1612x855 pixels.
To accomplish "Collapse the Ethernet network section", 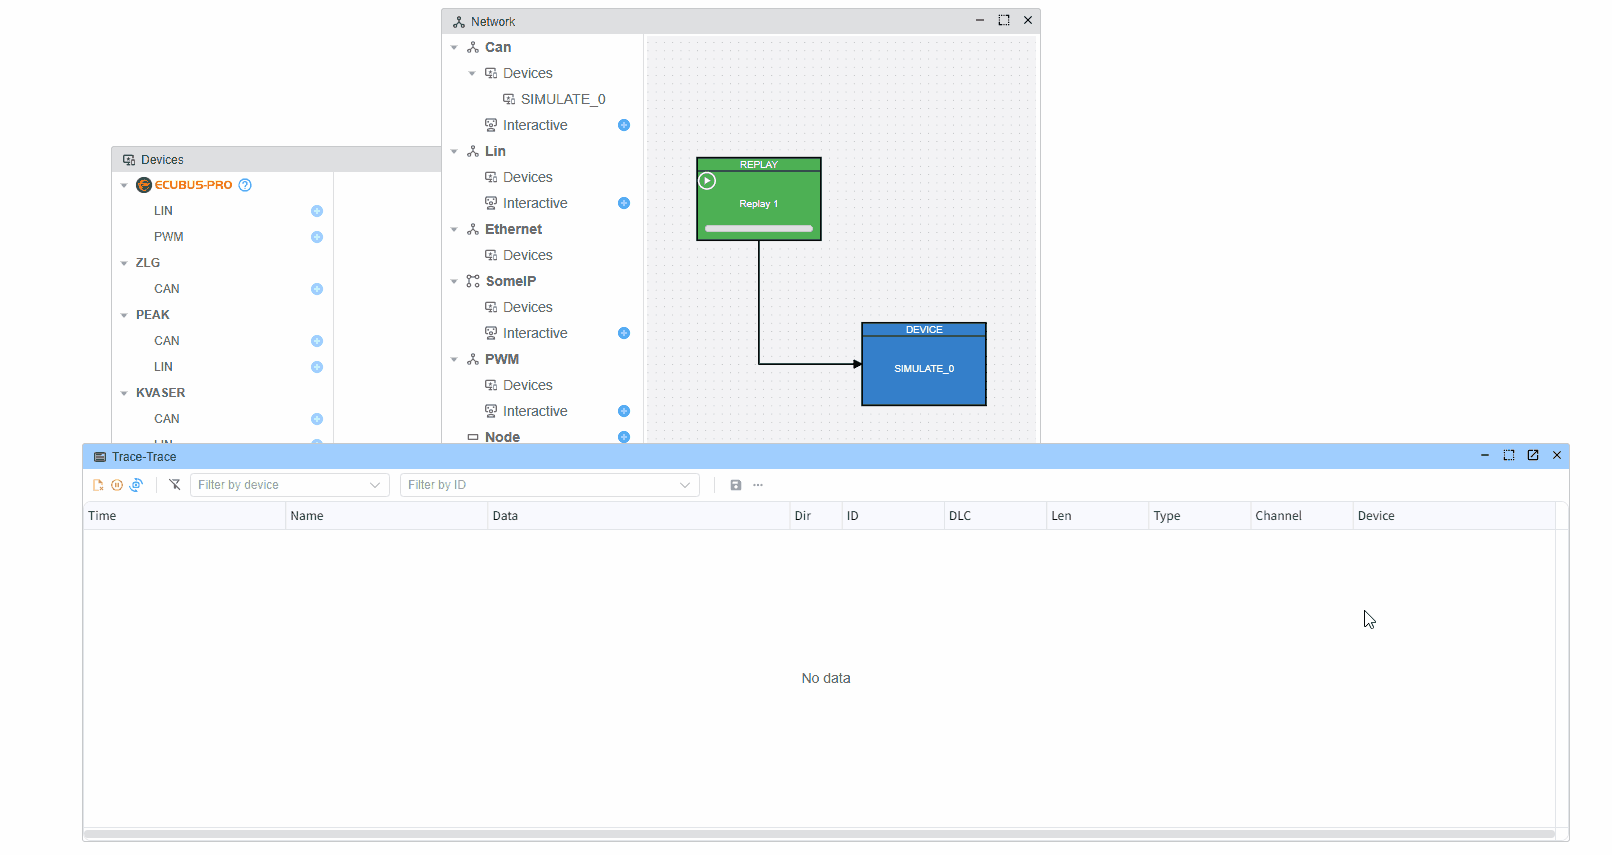I will [x=454, y=230].
